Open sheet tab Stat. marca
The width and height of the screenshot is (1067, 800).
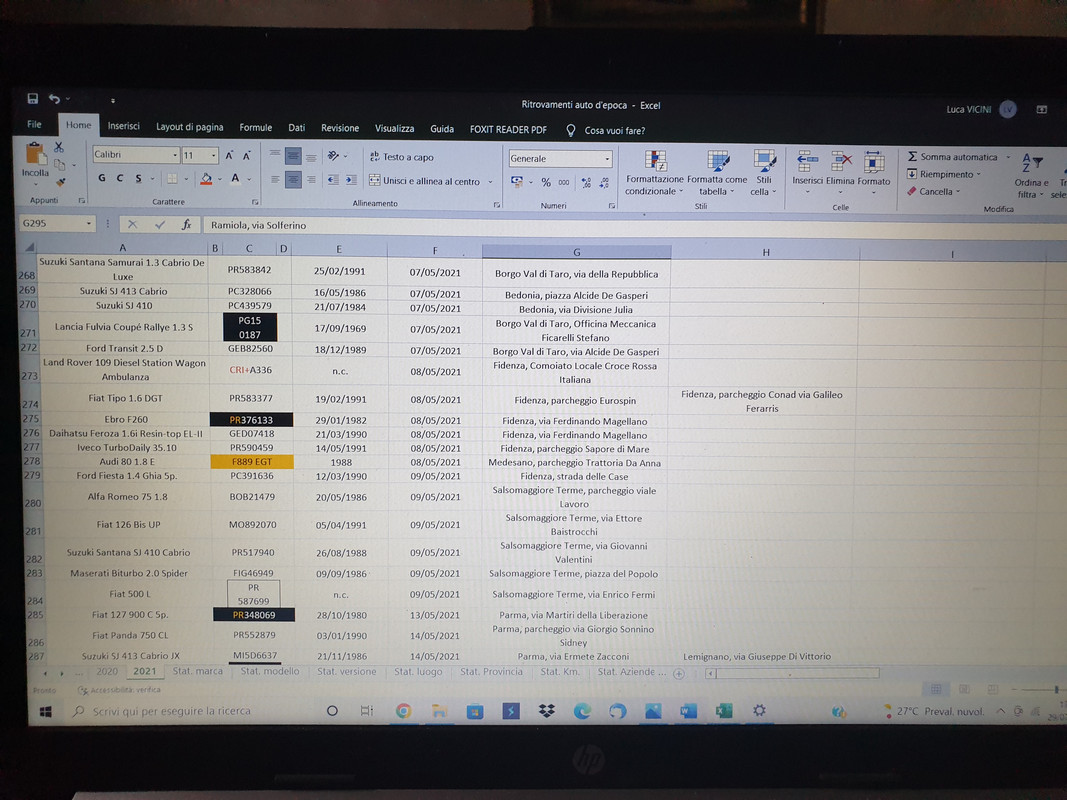pos(197,671)
